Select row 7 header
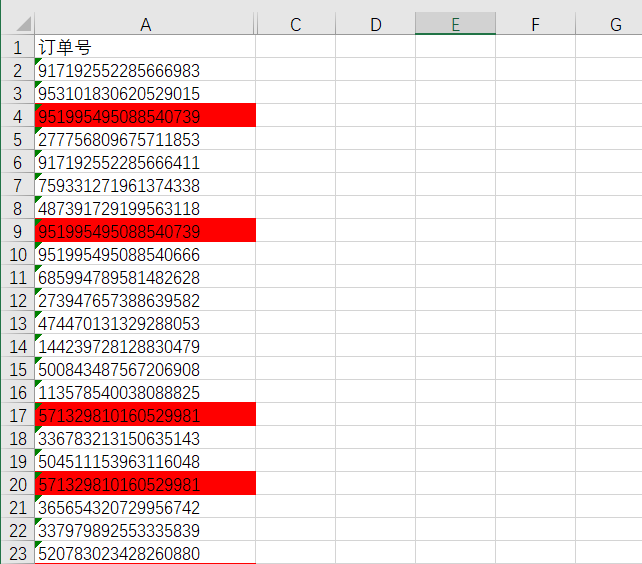Image resolution: width=642 pixels, height=564 pixels. pos(18,185)
